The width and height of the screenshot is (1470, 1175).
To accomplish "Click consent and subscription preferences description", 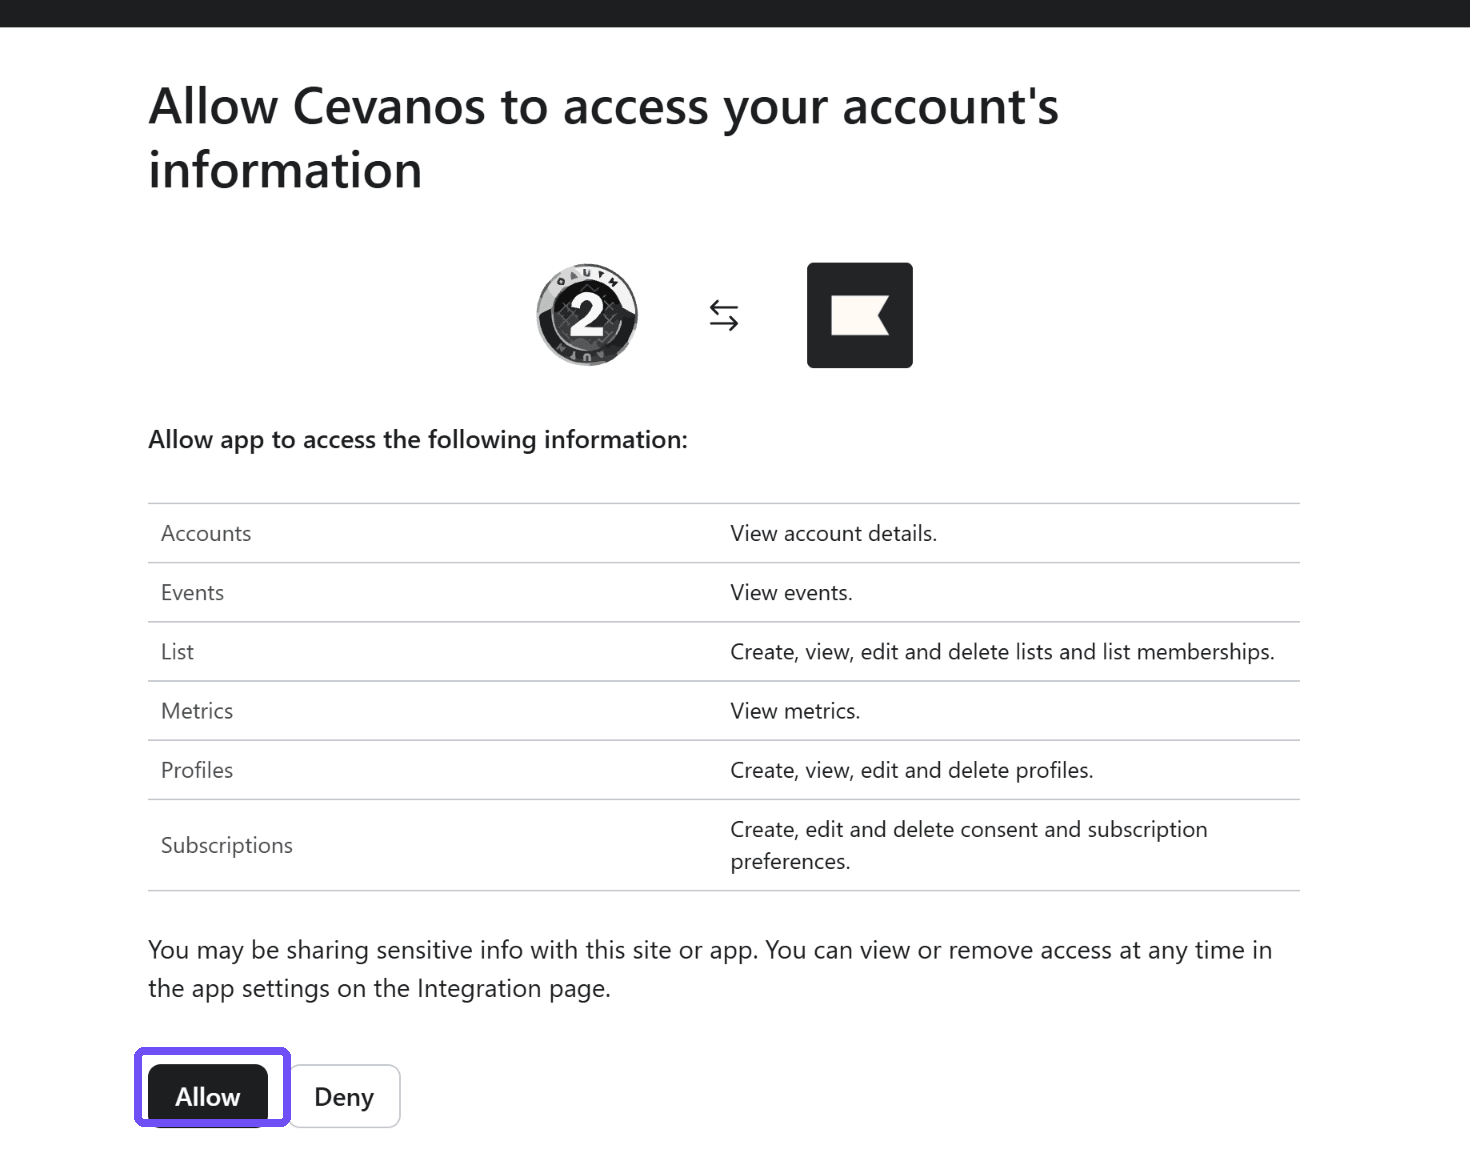I will point(969,845).
